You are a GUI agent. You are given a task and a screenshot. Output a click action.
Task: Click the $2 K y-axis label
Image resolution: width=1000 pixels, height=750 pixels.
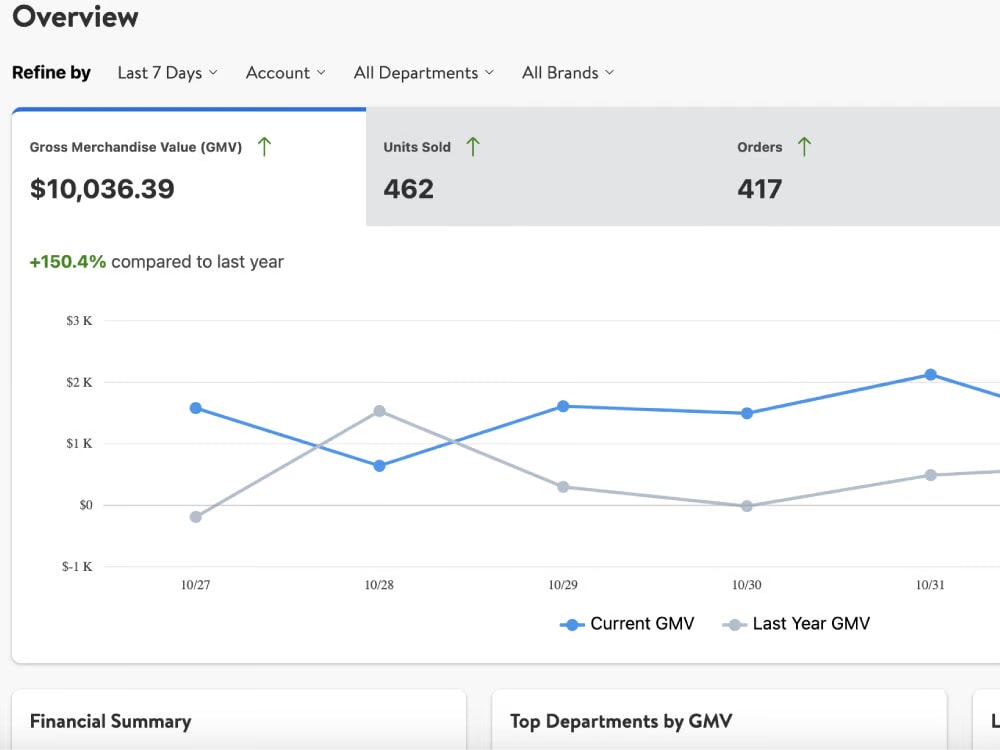click(x=79, y=382)
